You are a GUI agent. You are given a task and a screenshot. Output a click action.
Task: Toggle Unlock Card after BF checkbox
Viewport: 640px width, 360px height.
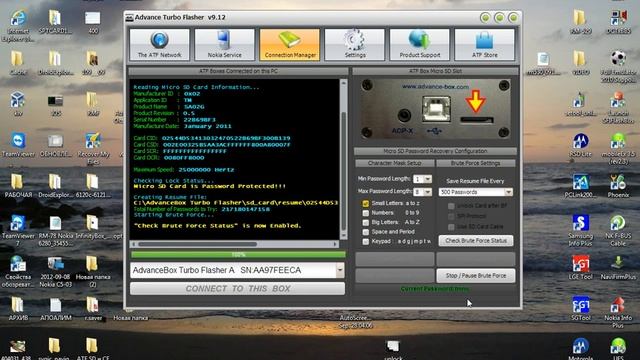pyautogui.click(x=451, y=206)
